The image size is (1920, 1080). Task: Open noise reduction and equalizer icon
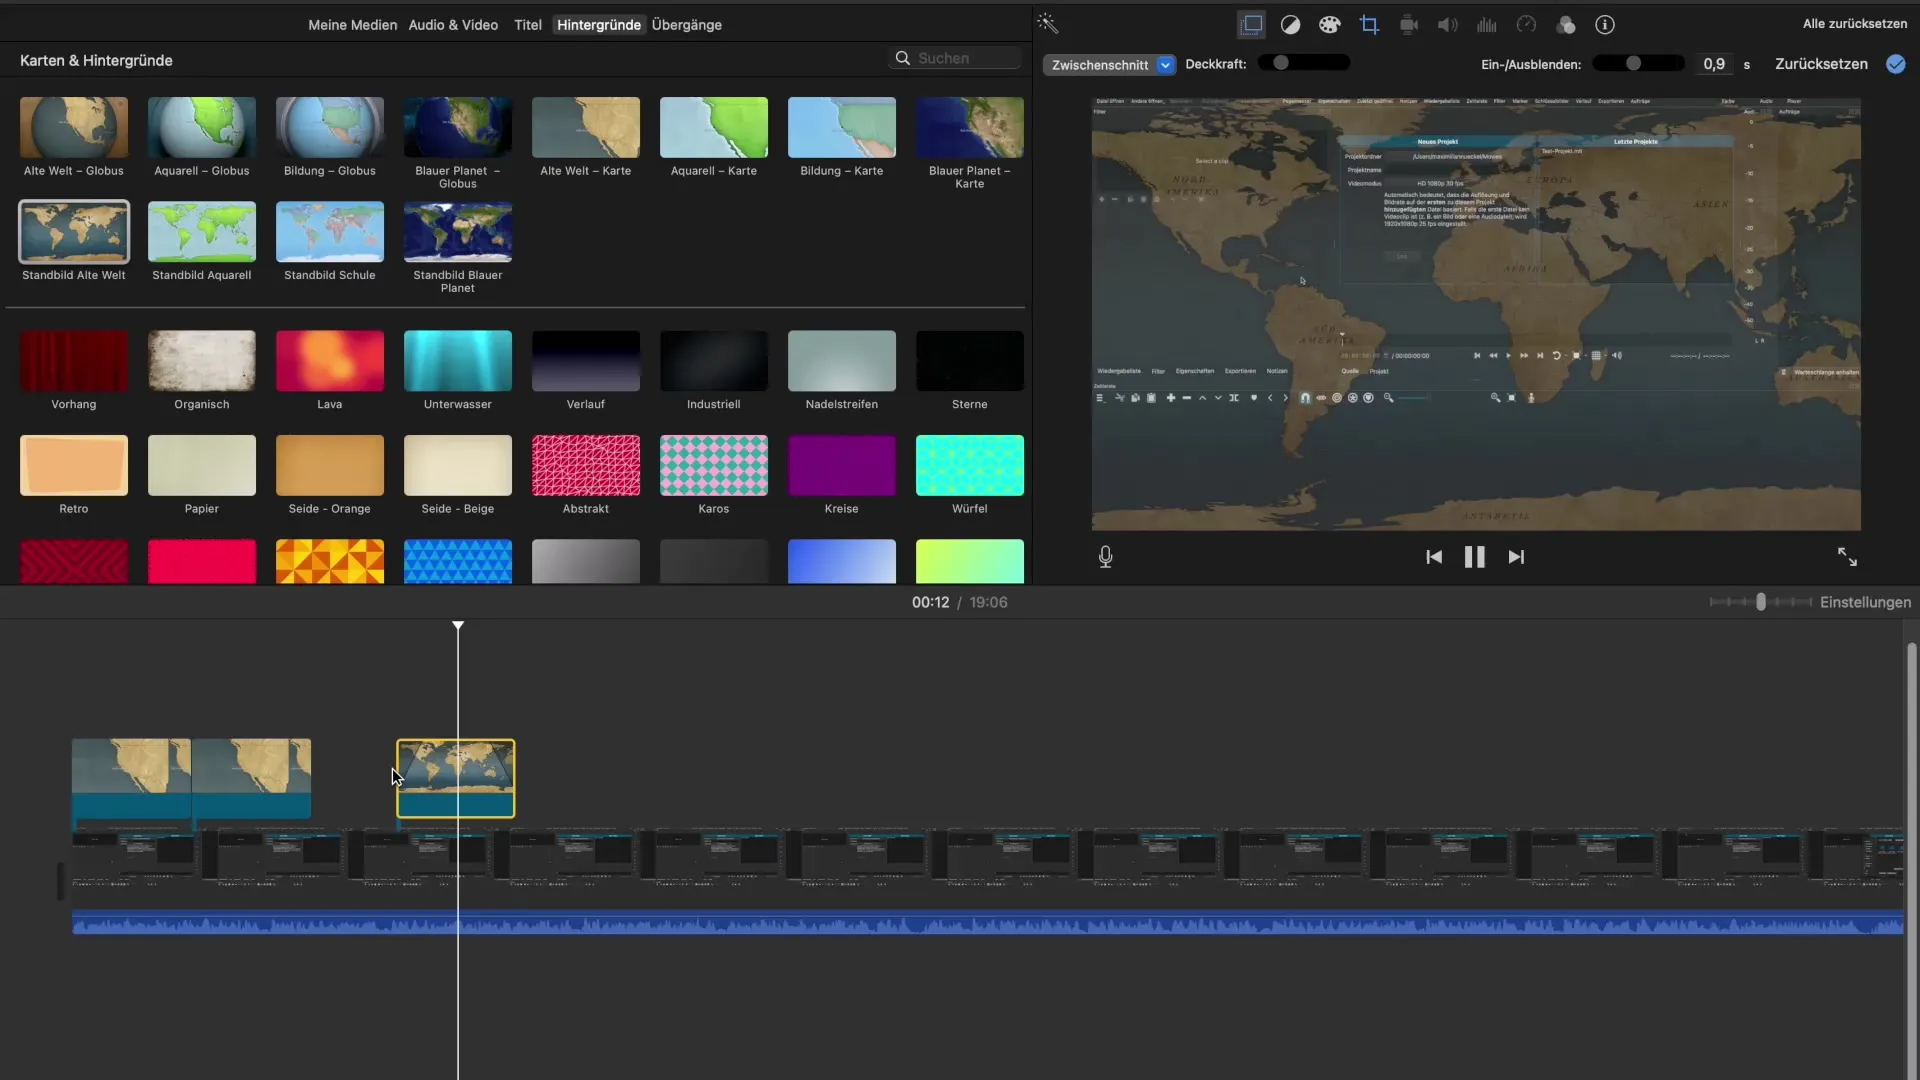coord(1487,25)
